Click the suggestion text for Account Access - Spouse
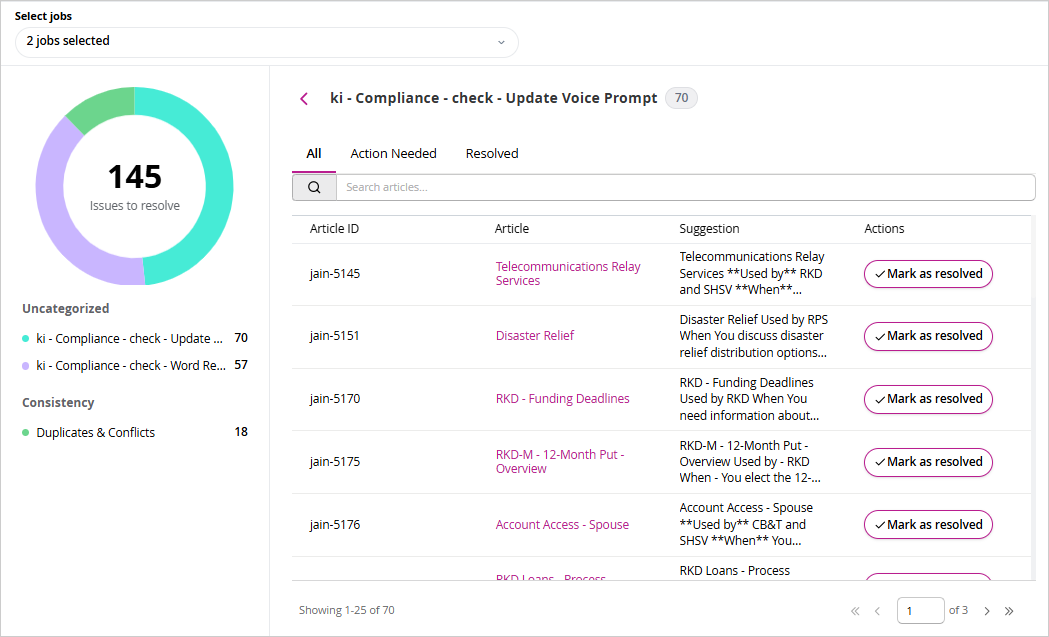Screen dimensions: 1049x637 747,525
